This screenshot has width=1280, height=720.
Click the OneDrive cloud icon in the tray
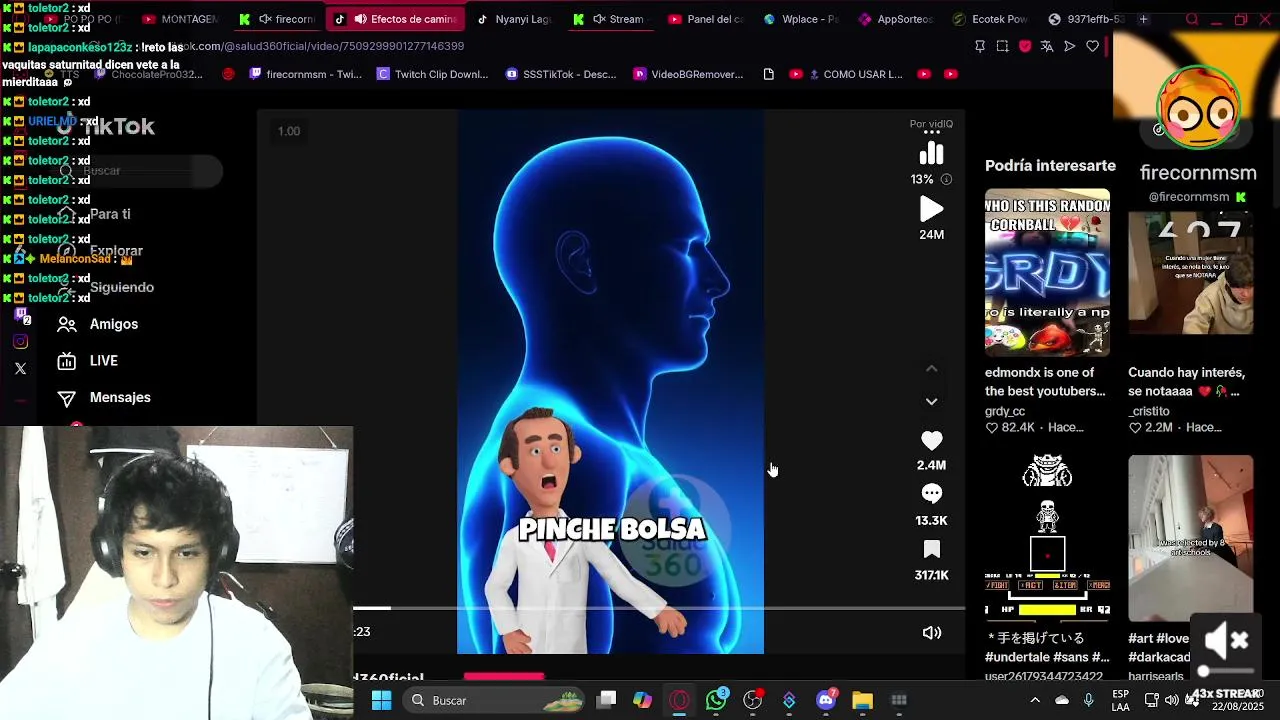point(1062,701)
